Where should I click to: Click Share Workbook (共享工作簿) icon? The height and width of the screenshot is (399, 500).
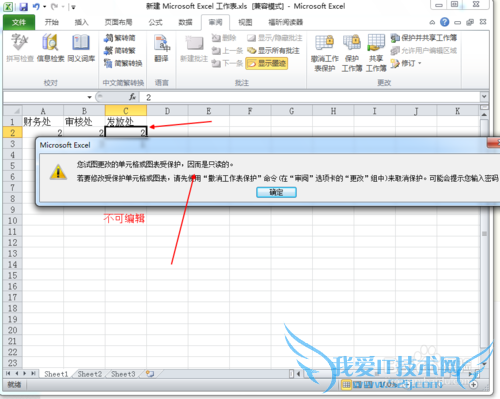[376, 53]
